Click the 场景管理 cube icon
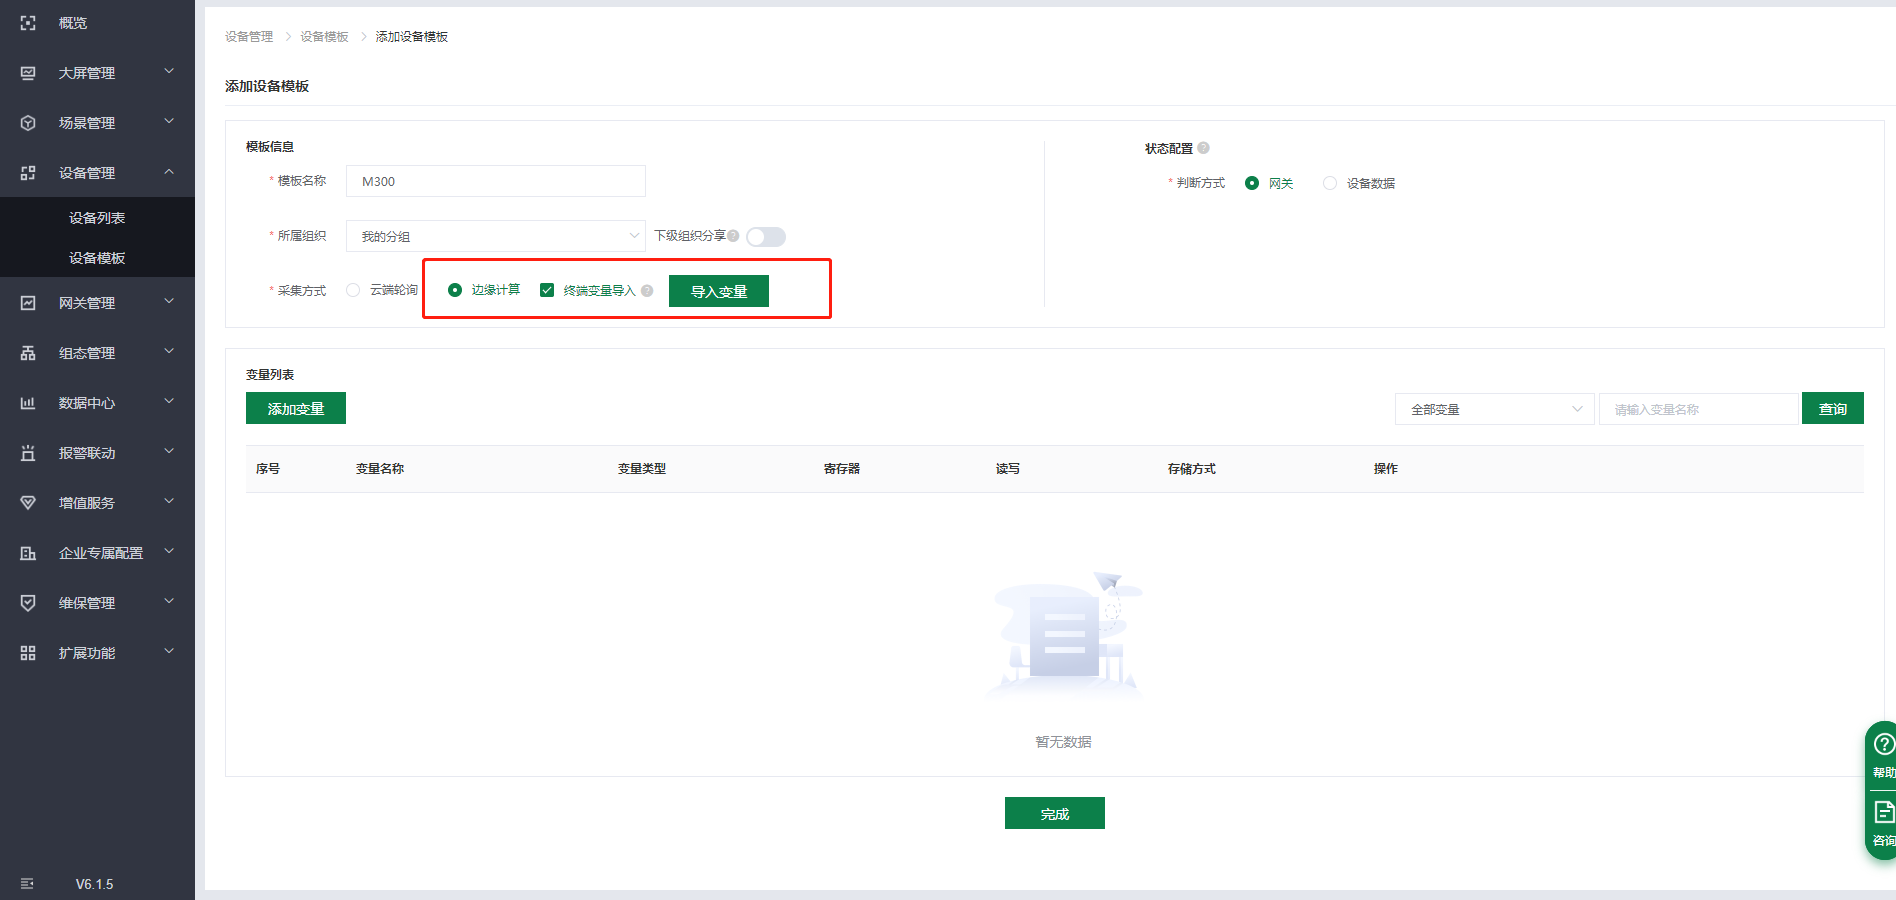 tap(28, 123)
